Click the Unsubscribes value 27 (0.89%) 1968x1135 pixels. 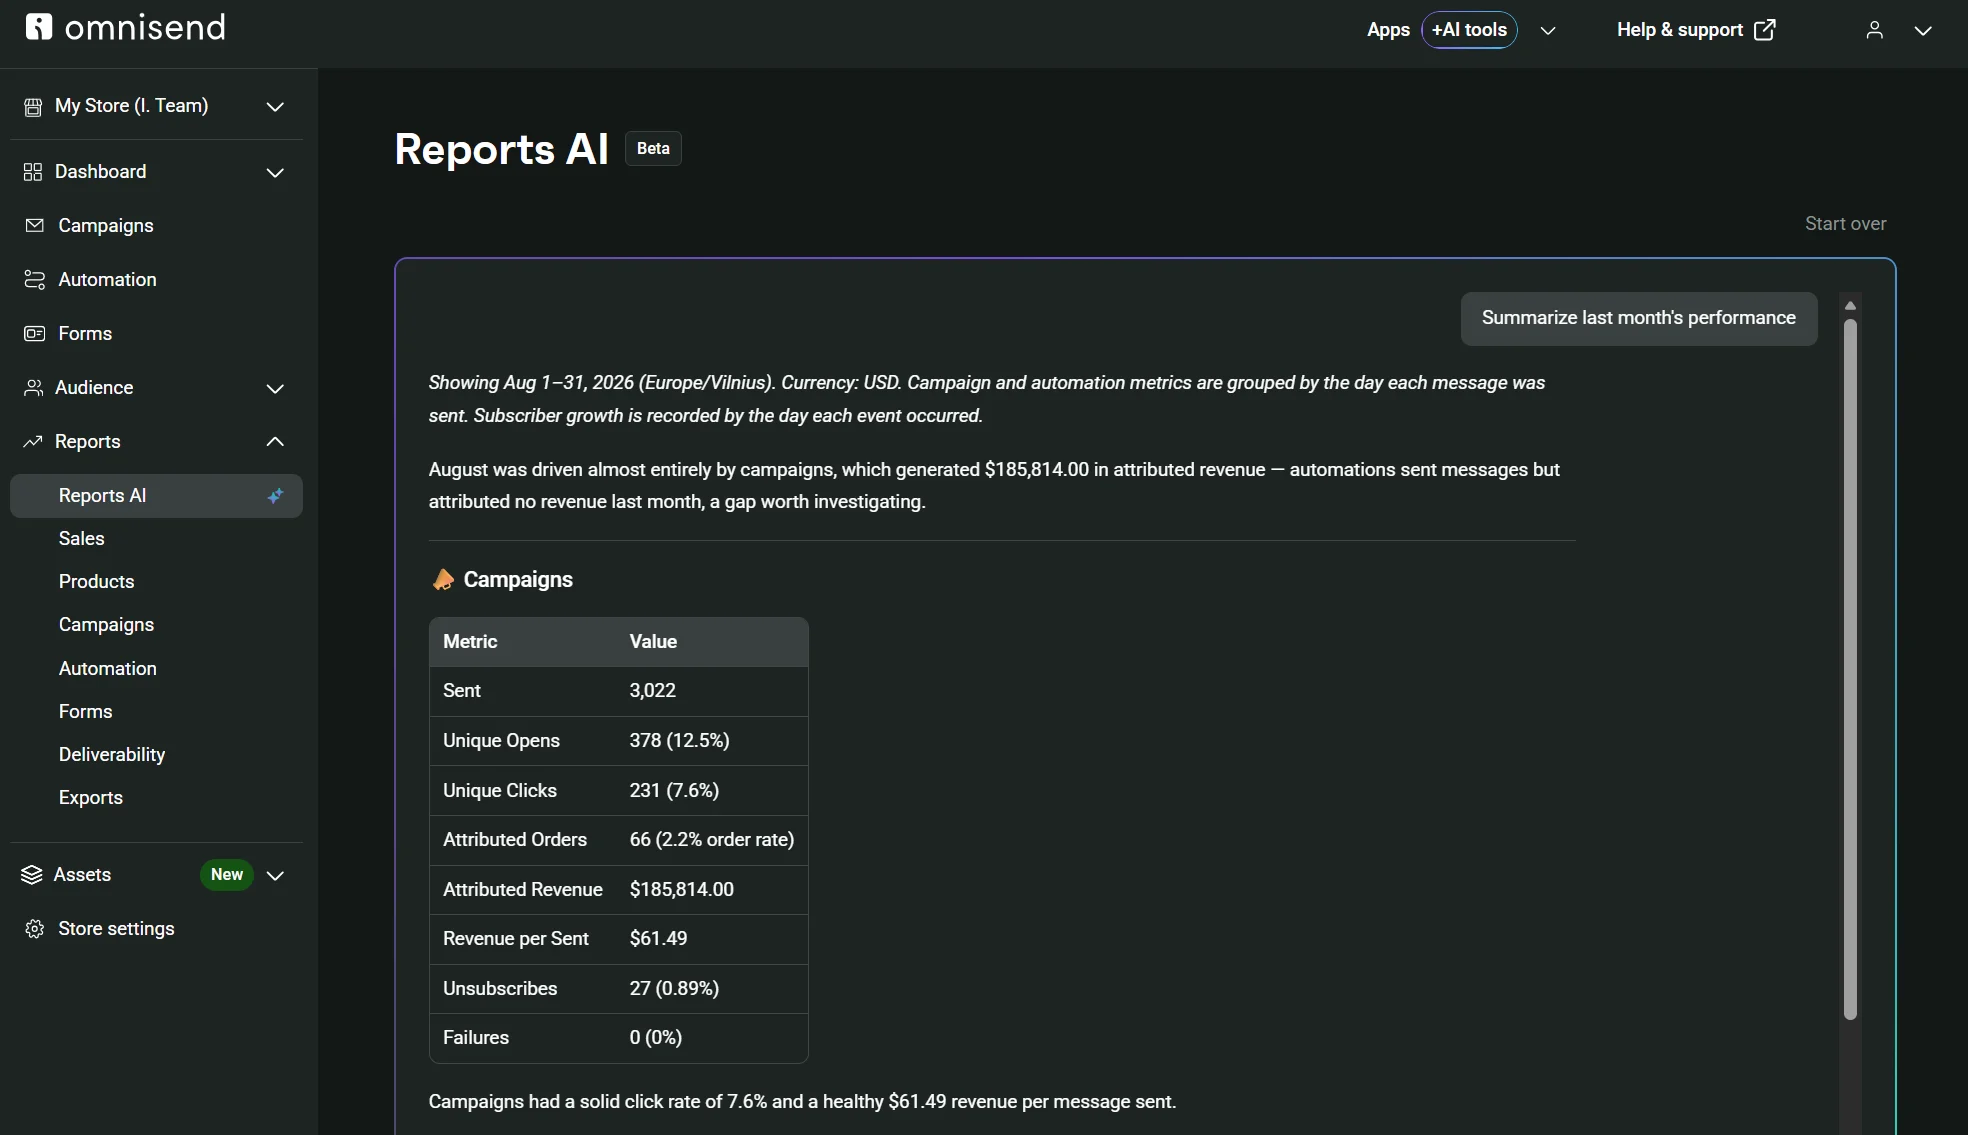(x=674, y=989)
